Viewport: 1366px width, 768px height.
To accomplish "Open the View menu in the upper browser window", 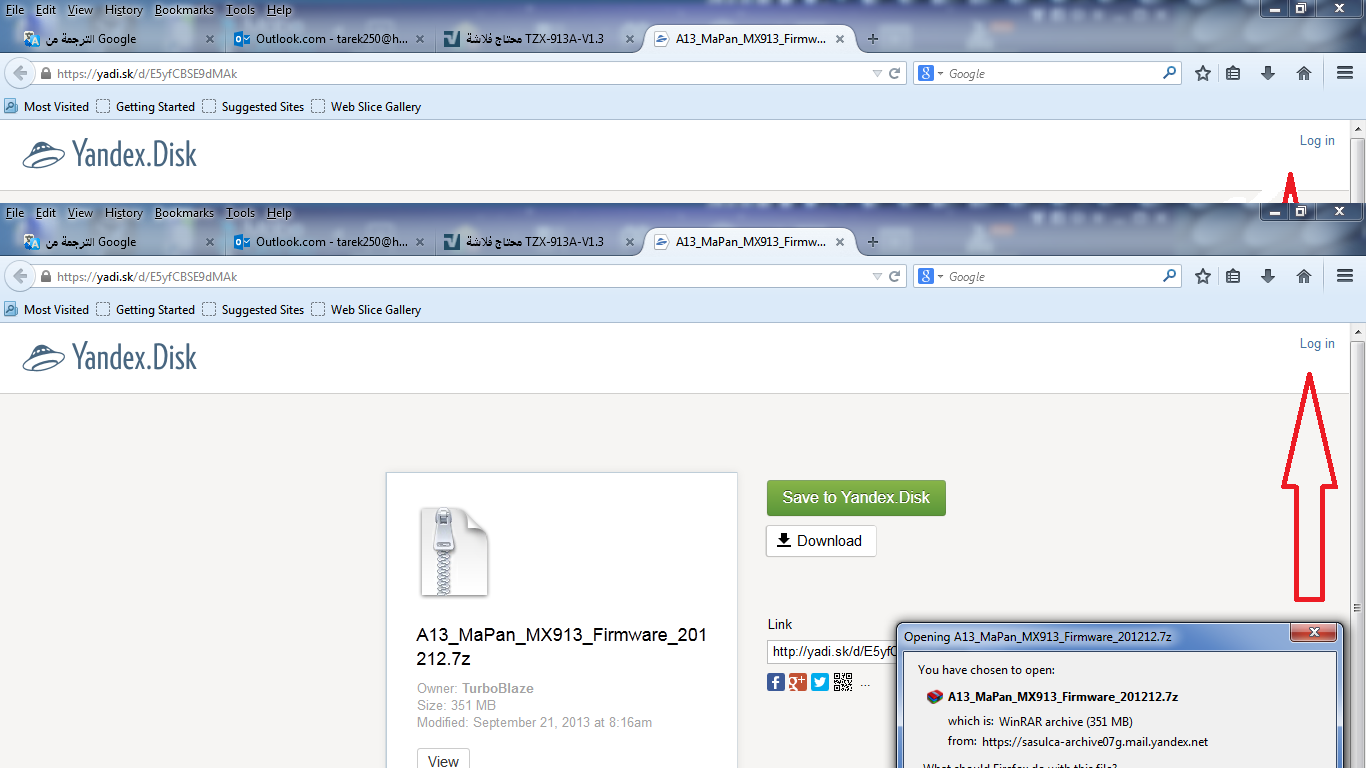I will click(80, 10).
